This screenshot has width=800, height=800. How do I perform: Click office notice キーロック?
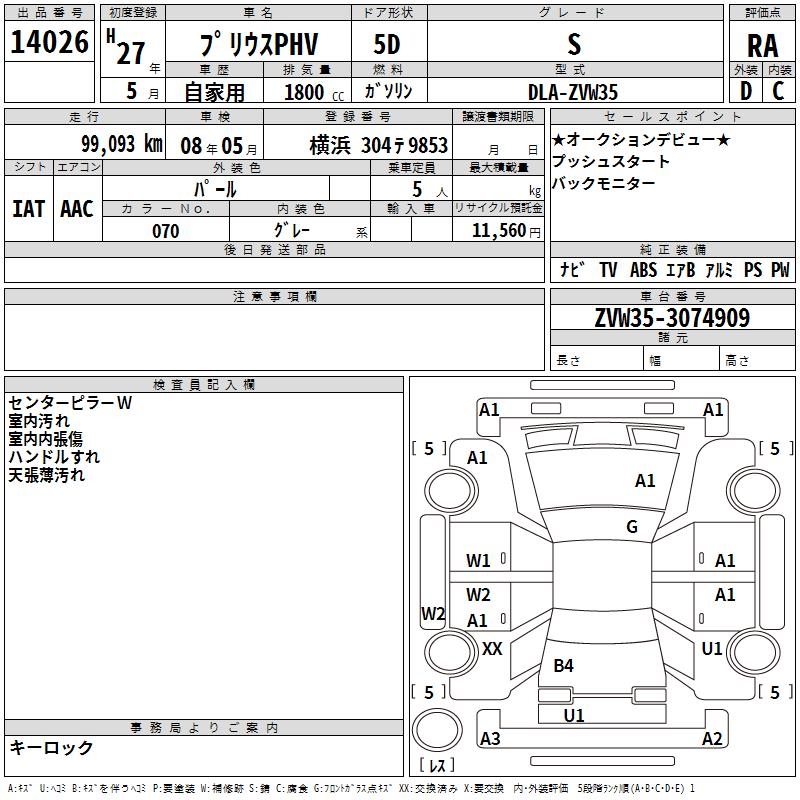(x=51, y=747)
